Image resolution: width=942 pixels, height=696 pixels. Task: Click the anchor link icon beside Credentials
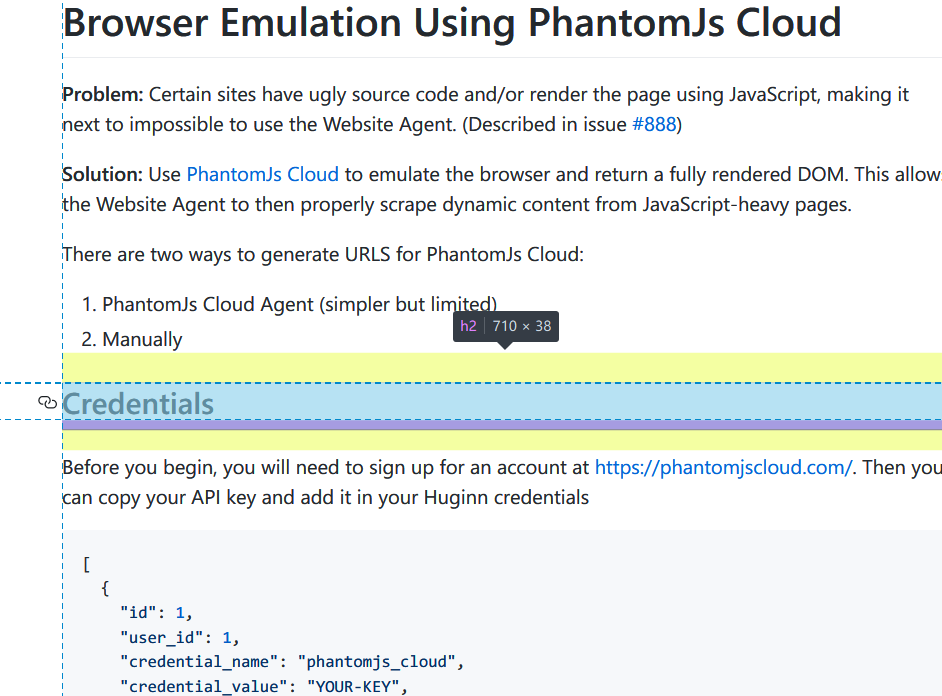[x=47, y=402]
